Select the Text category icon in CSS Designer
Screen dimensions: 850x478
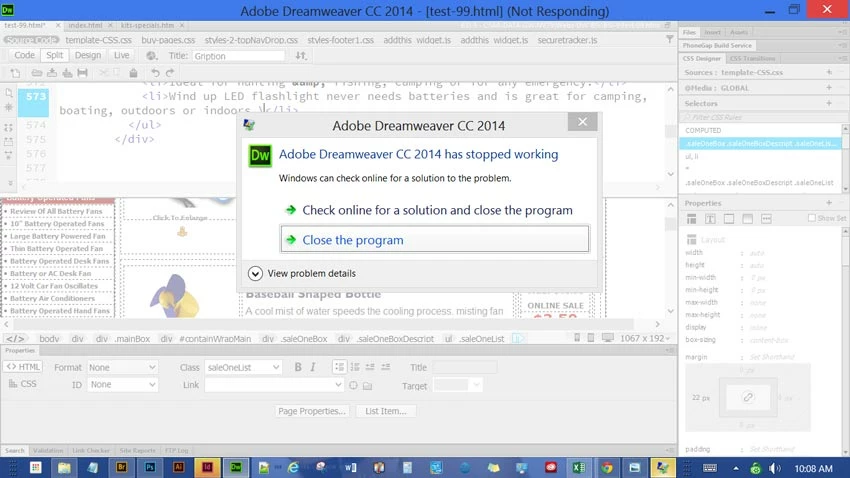tap(710, 219)
